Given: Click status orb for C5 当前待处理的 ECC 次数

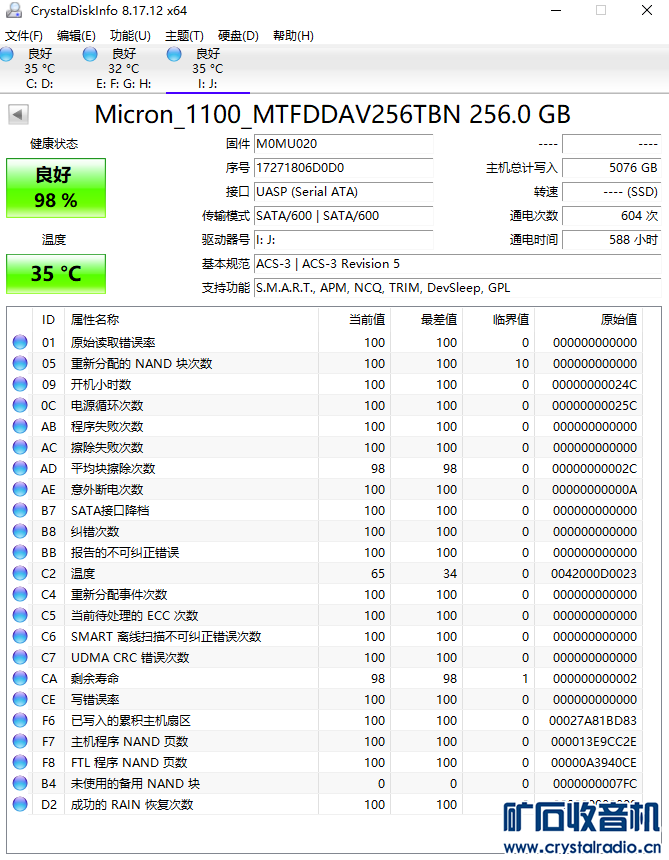Looking at the screenshot, I should pos(20,615).
